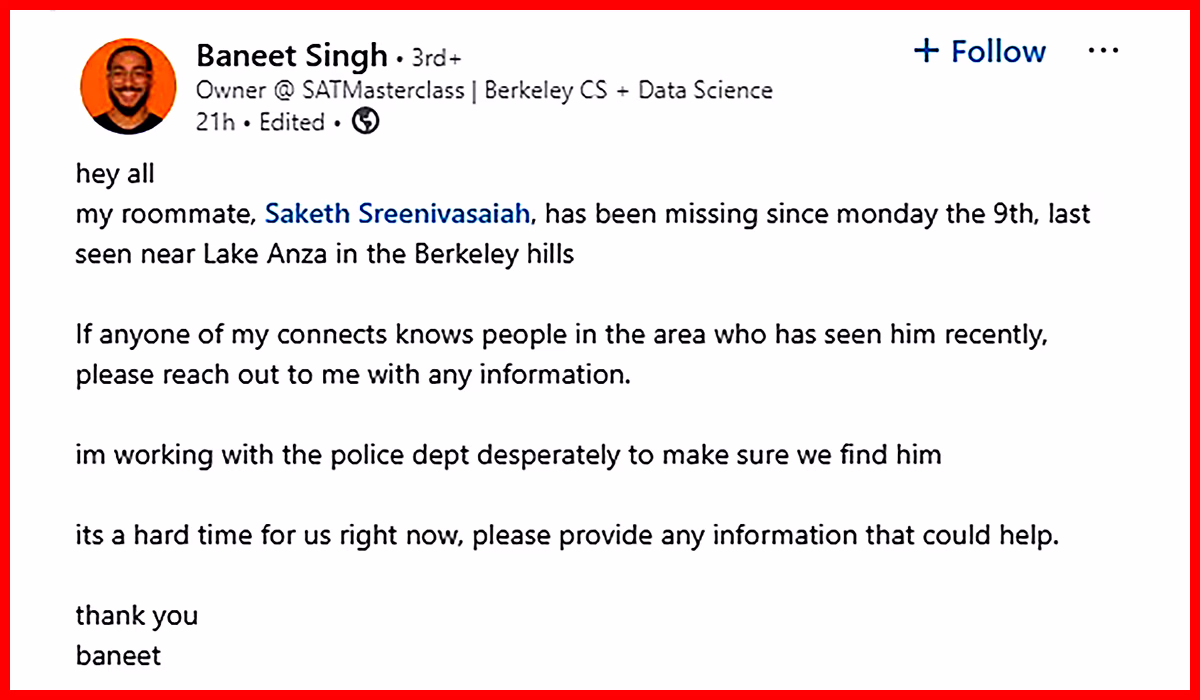Follow Baneet Singh using the Follow button
The image size is (1200, 700).
pyautogui.click(x=980, y=50)
